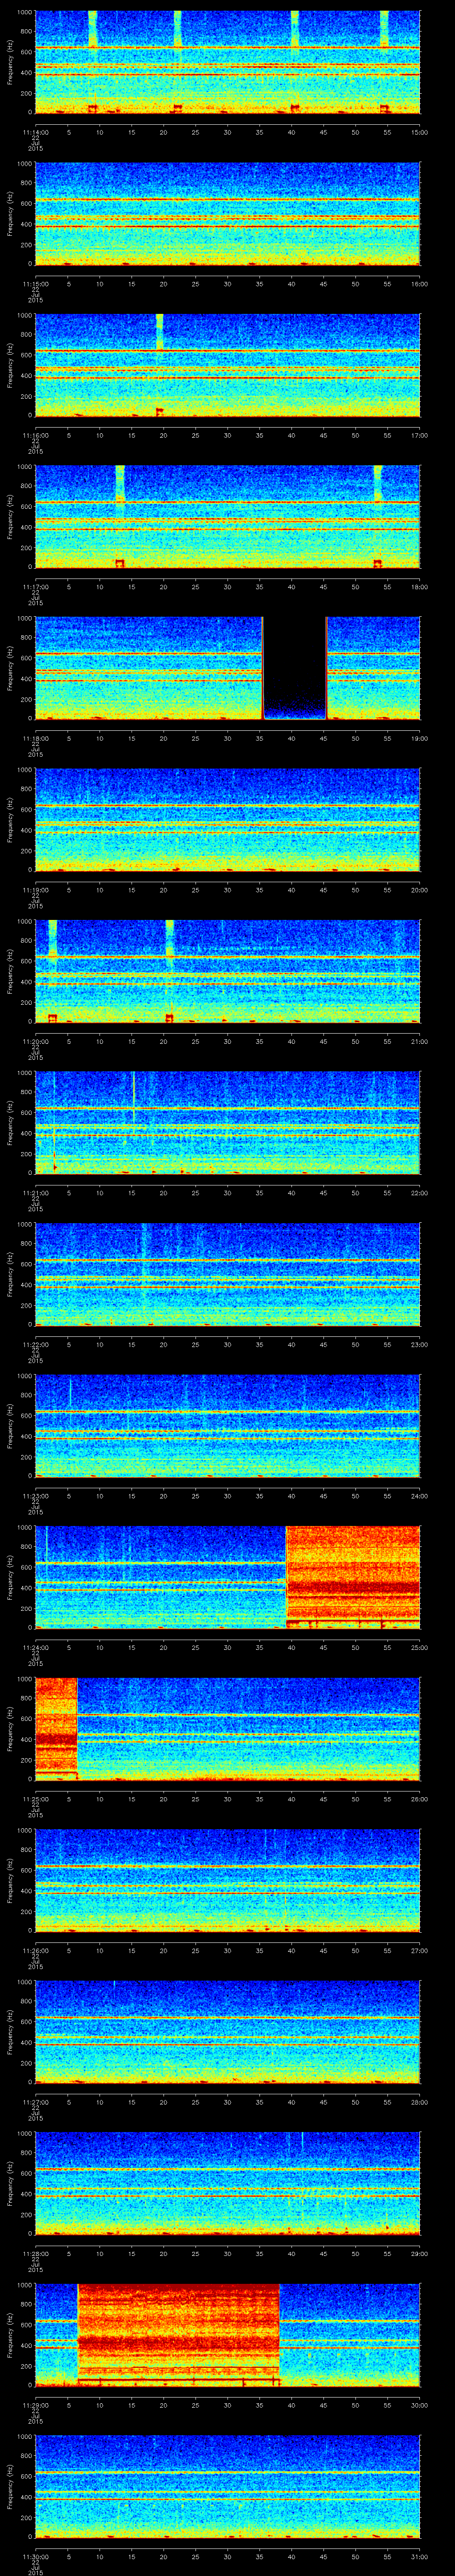The height and width of the screenshot is (2576, 455).
Task: Click the black data gap in 11:18:00 spectrogram
Action: [x=295, y=668]
